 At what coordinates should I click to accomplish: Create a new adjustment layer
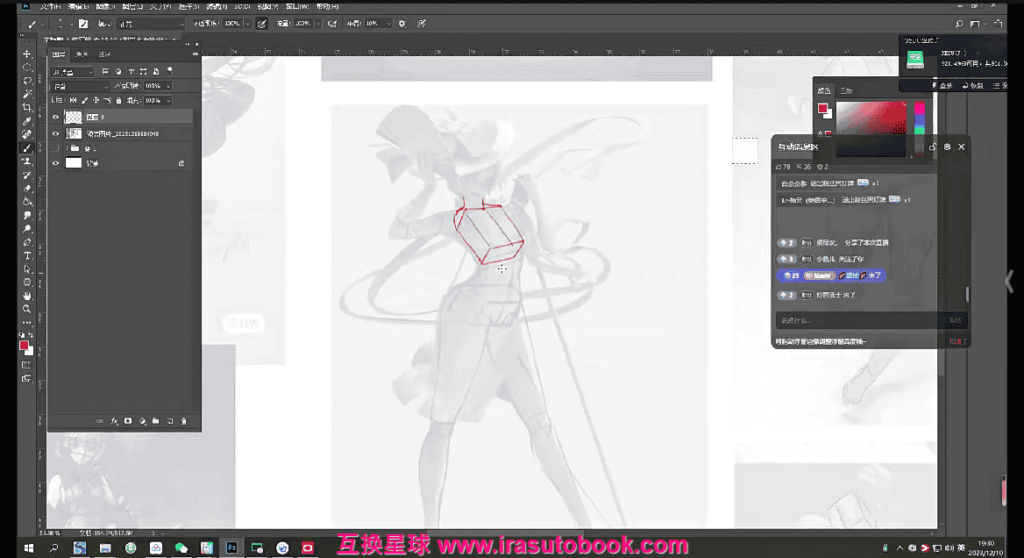pyautogui.click(x=142, y=421)
